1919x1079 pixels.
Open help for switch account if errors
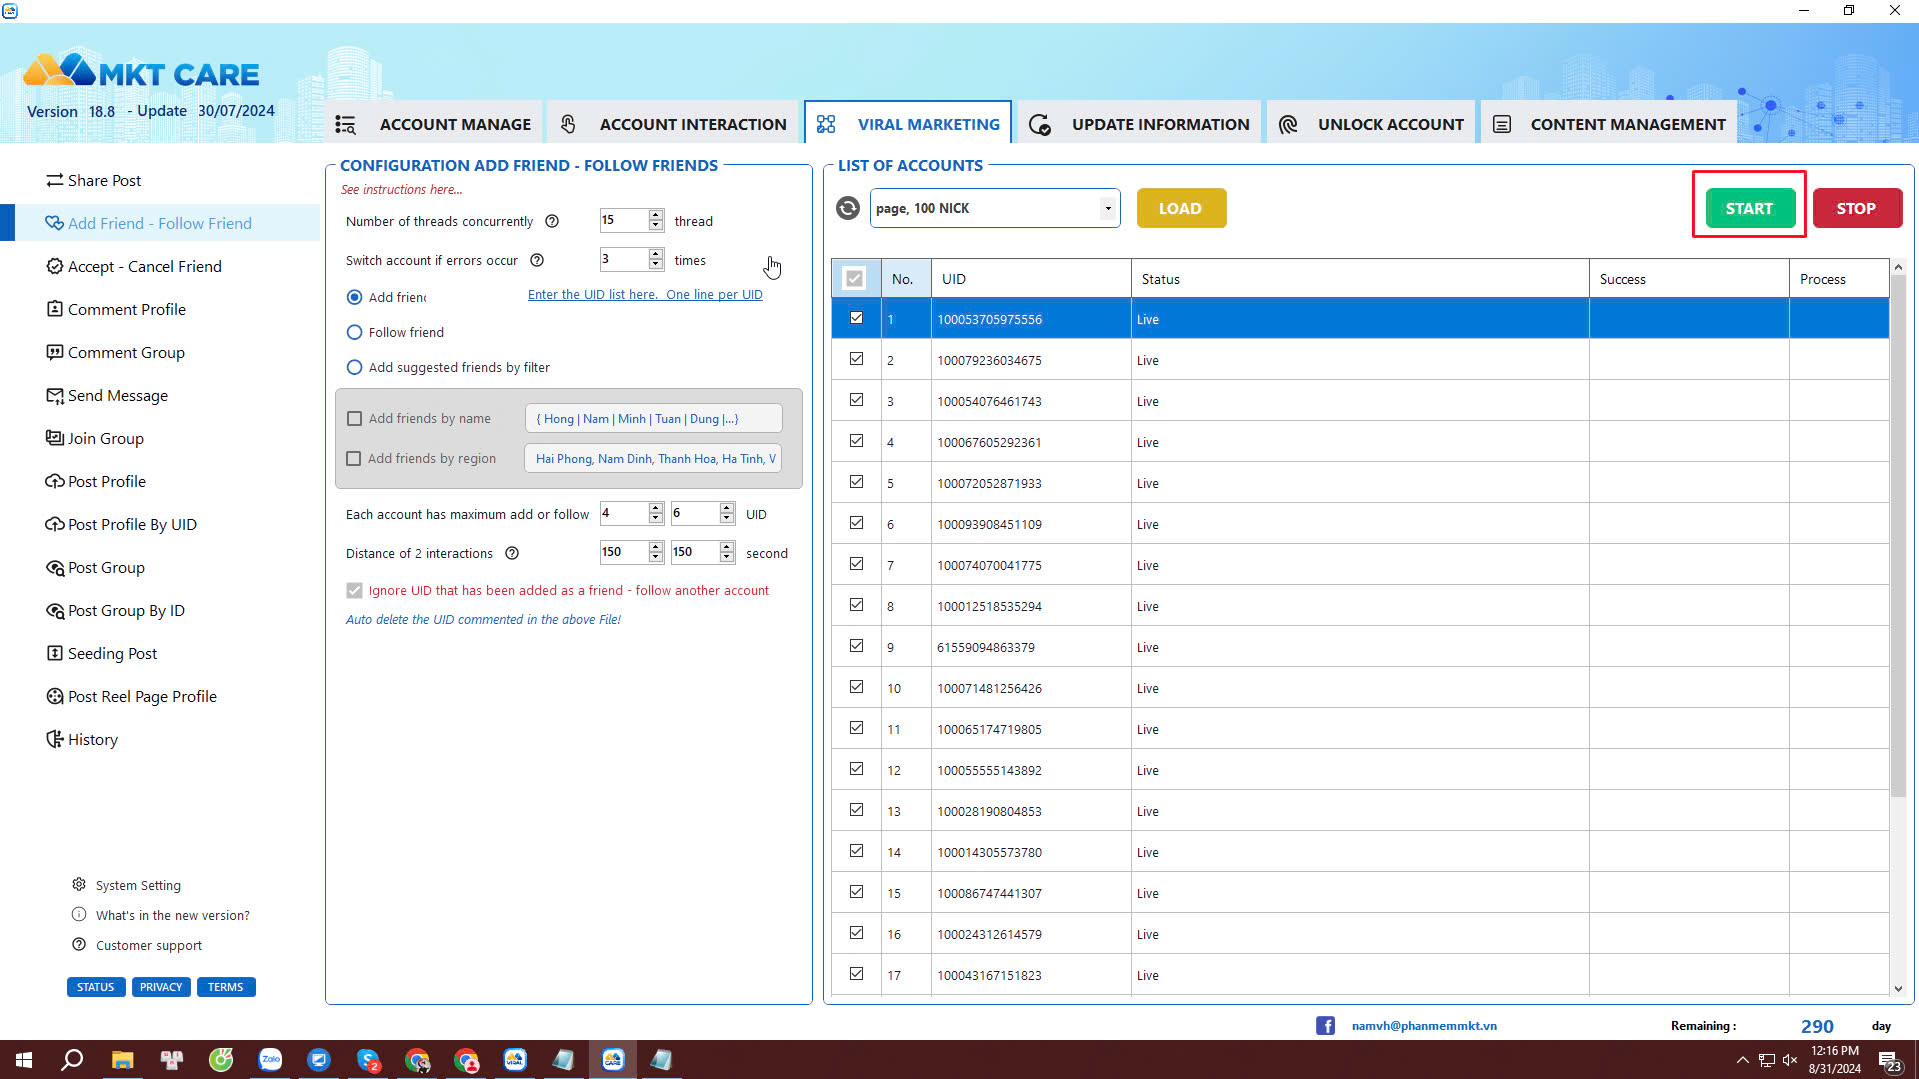[537, 260]
